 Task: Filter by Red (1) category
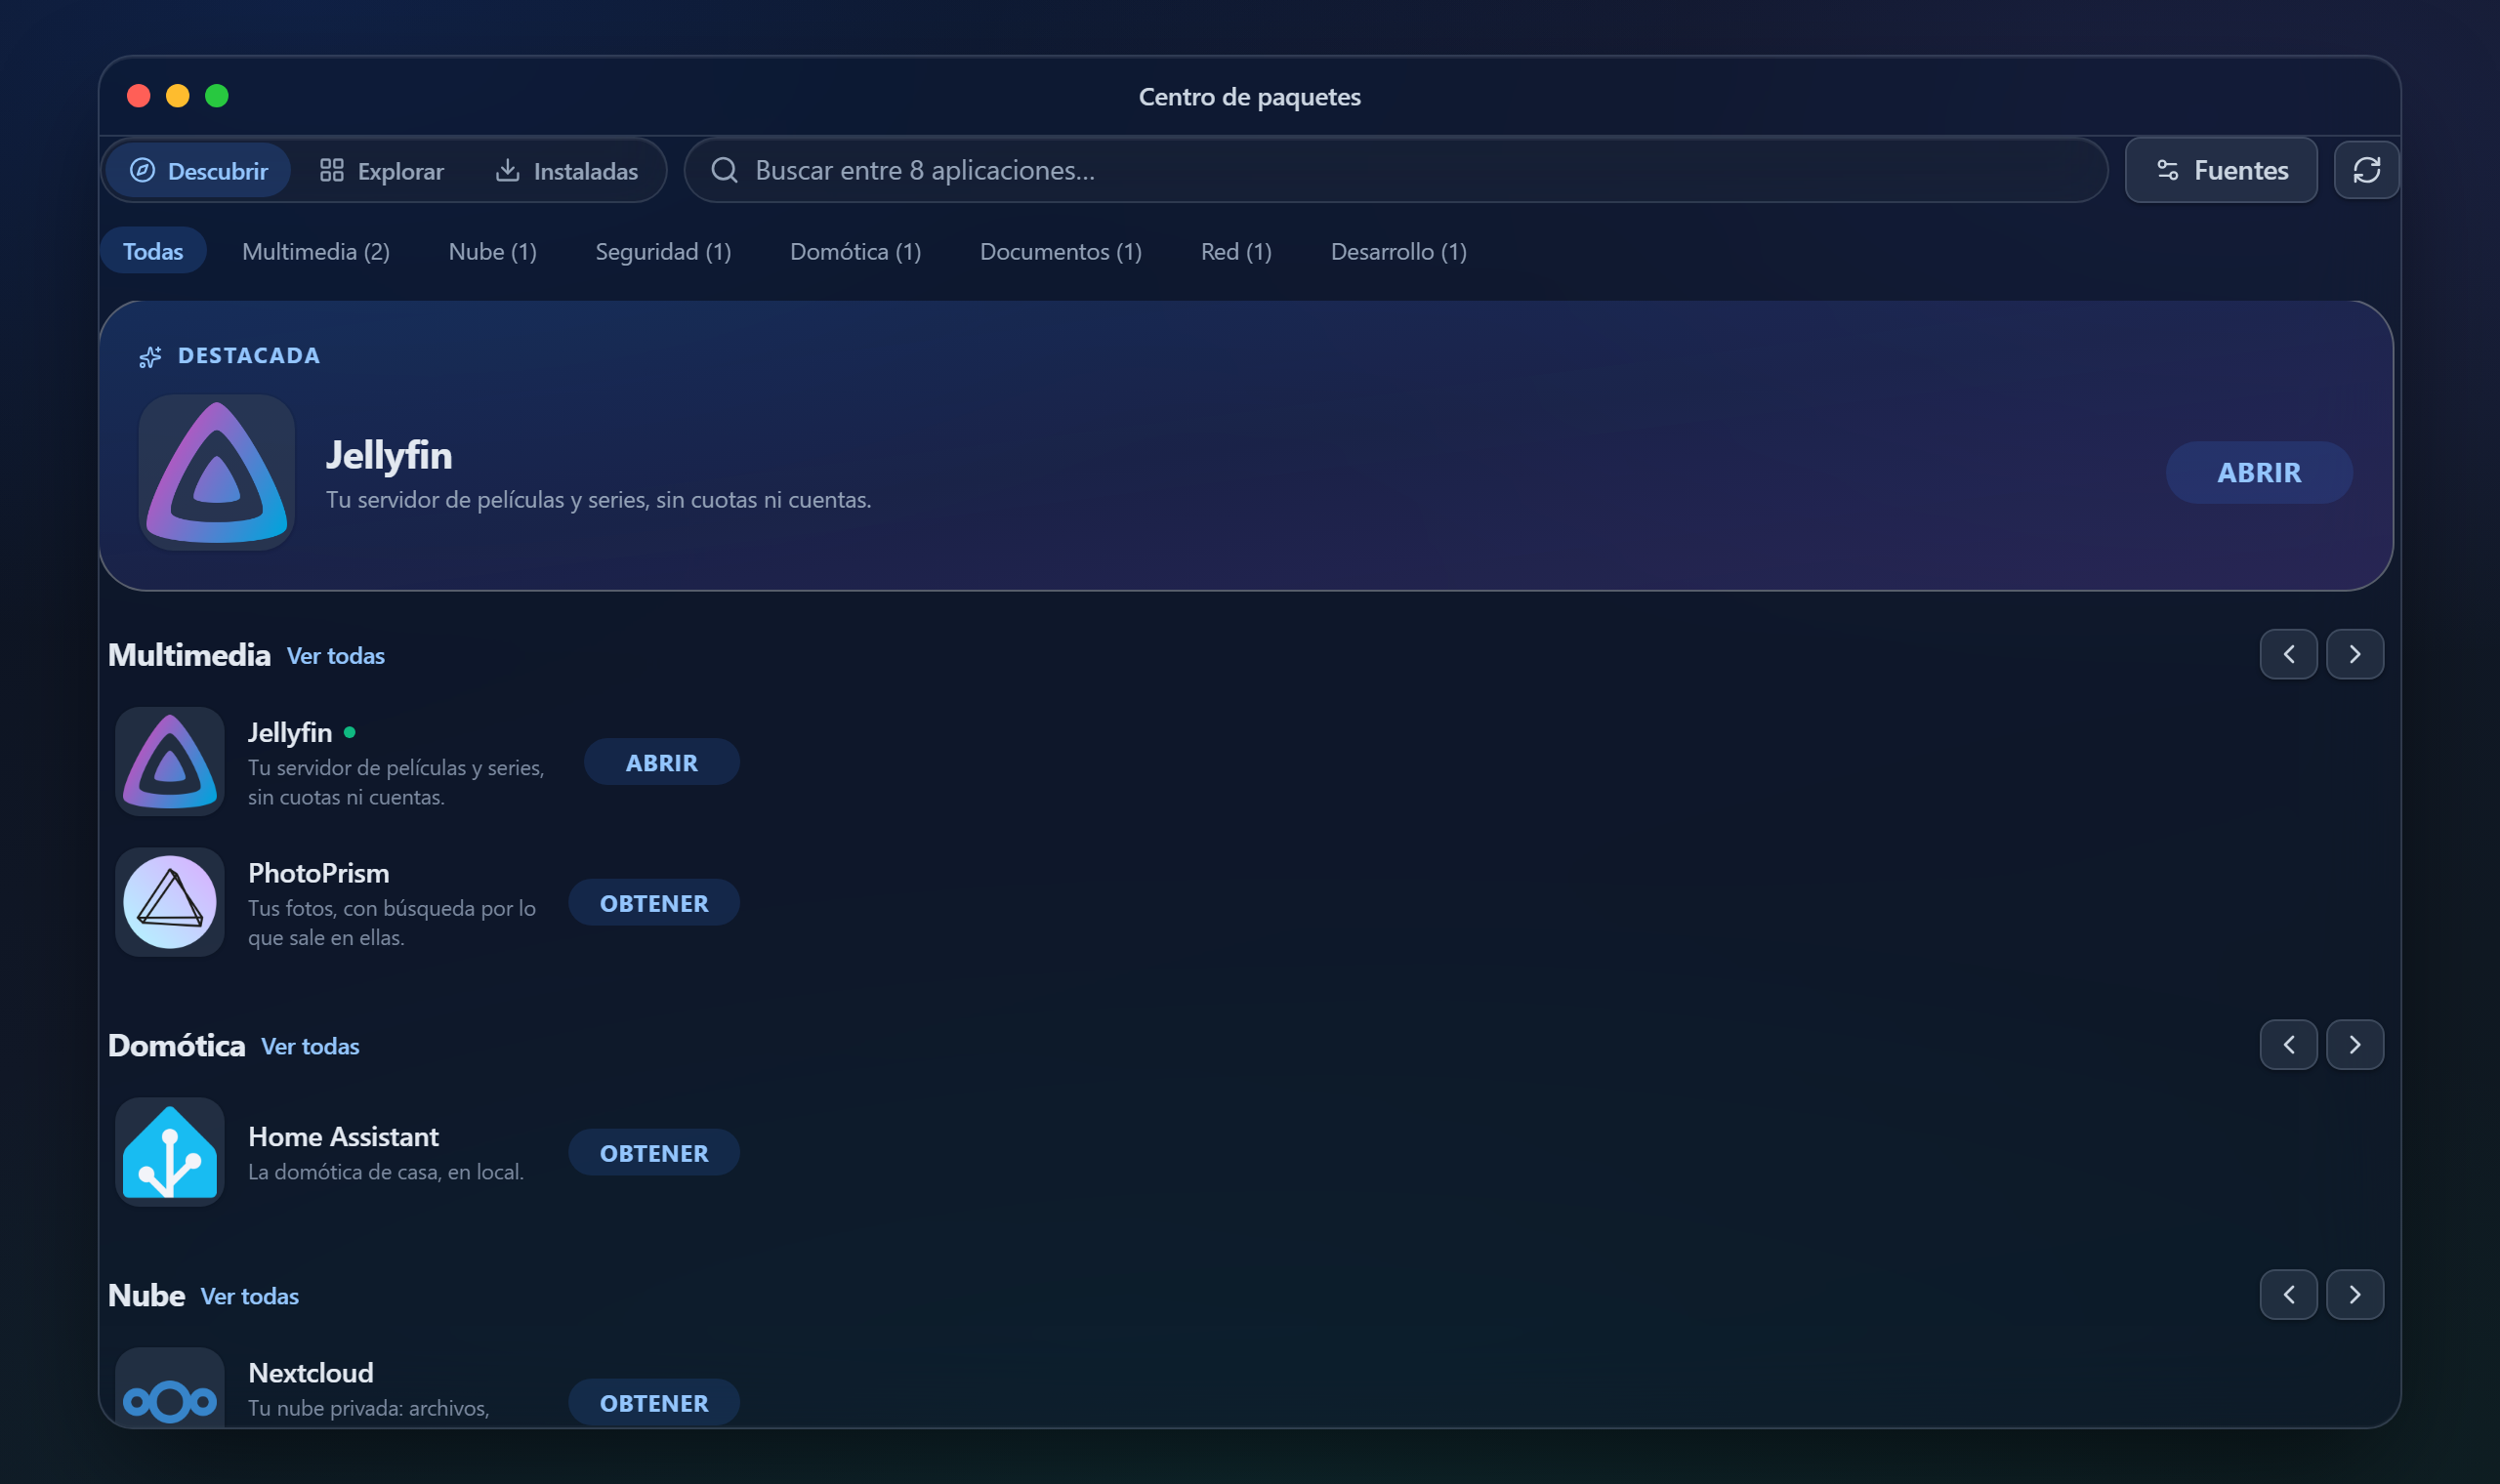[1236, 251]
